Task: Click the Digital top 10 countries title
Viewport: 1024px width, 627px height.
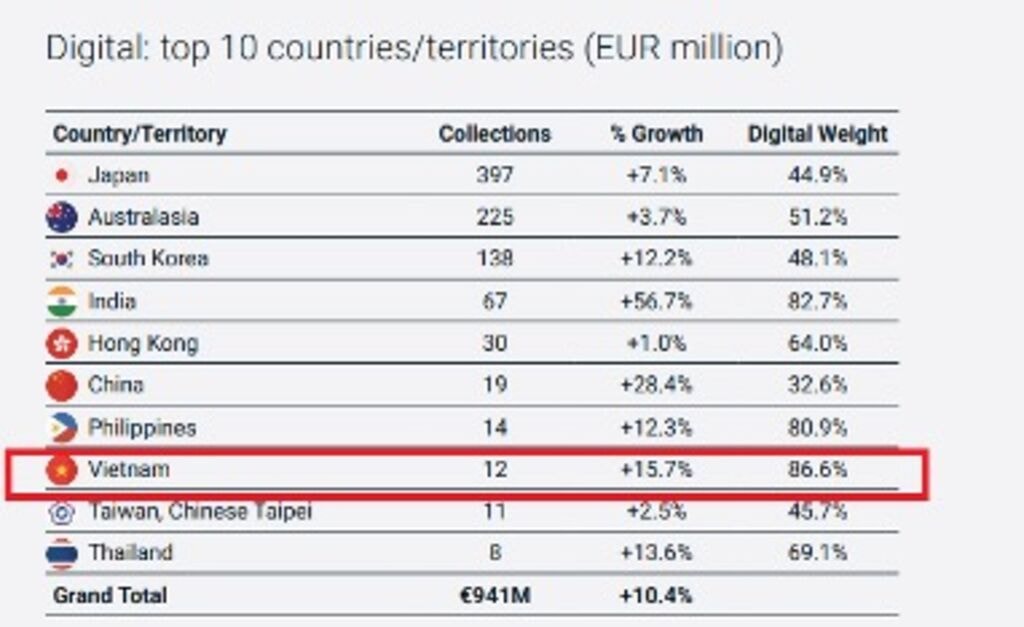Action: (414, 48)
